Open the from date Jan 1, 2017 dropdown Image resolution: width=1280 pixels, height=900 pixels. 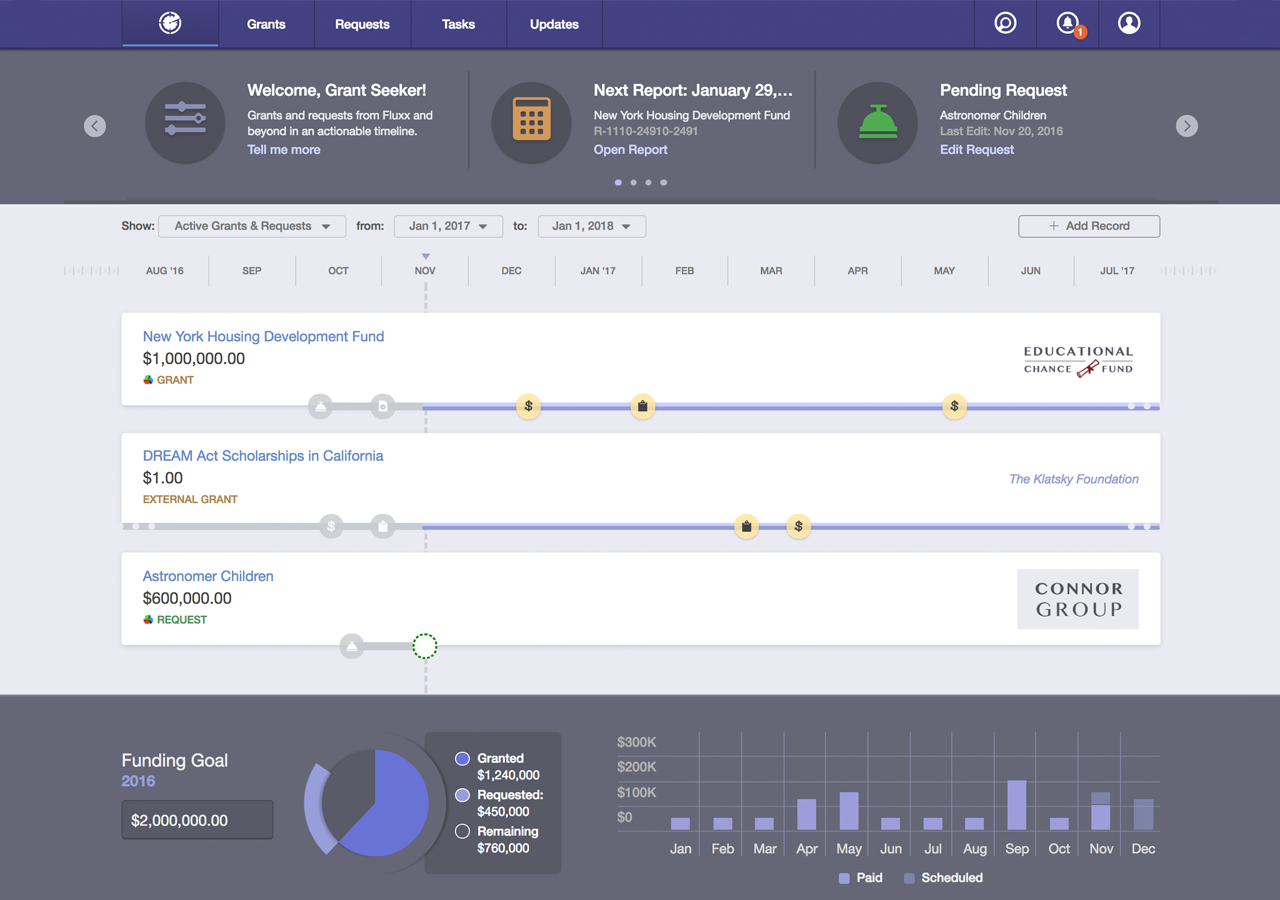click(x=447, y=226)
